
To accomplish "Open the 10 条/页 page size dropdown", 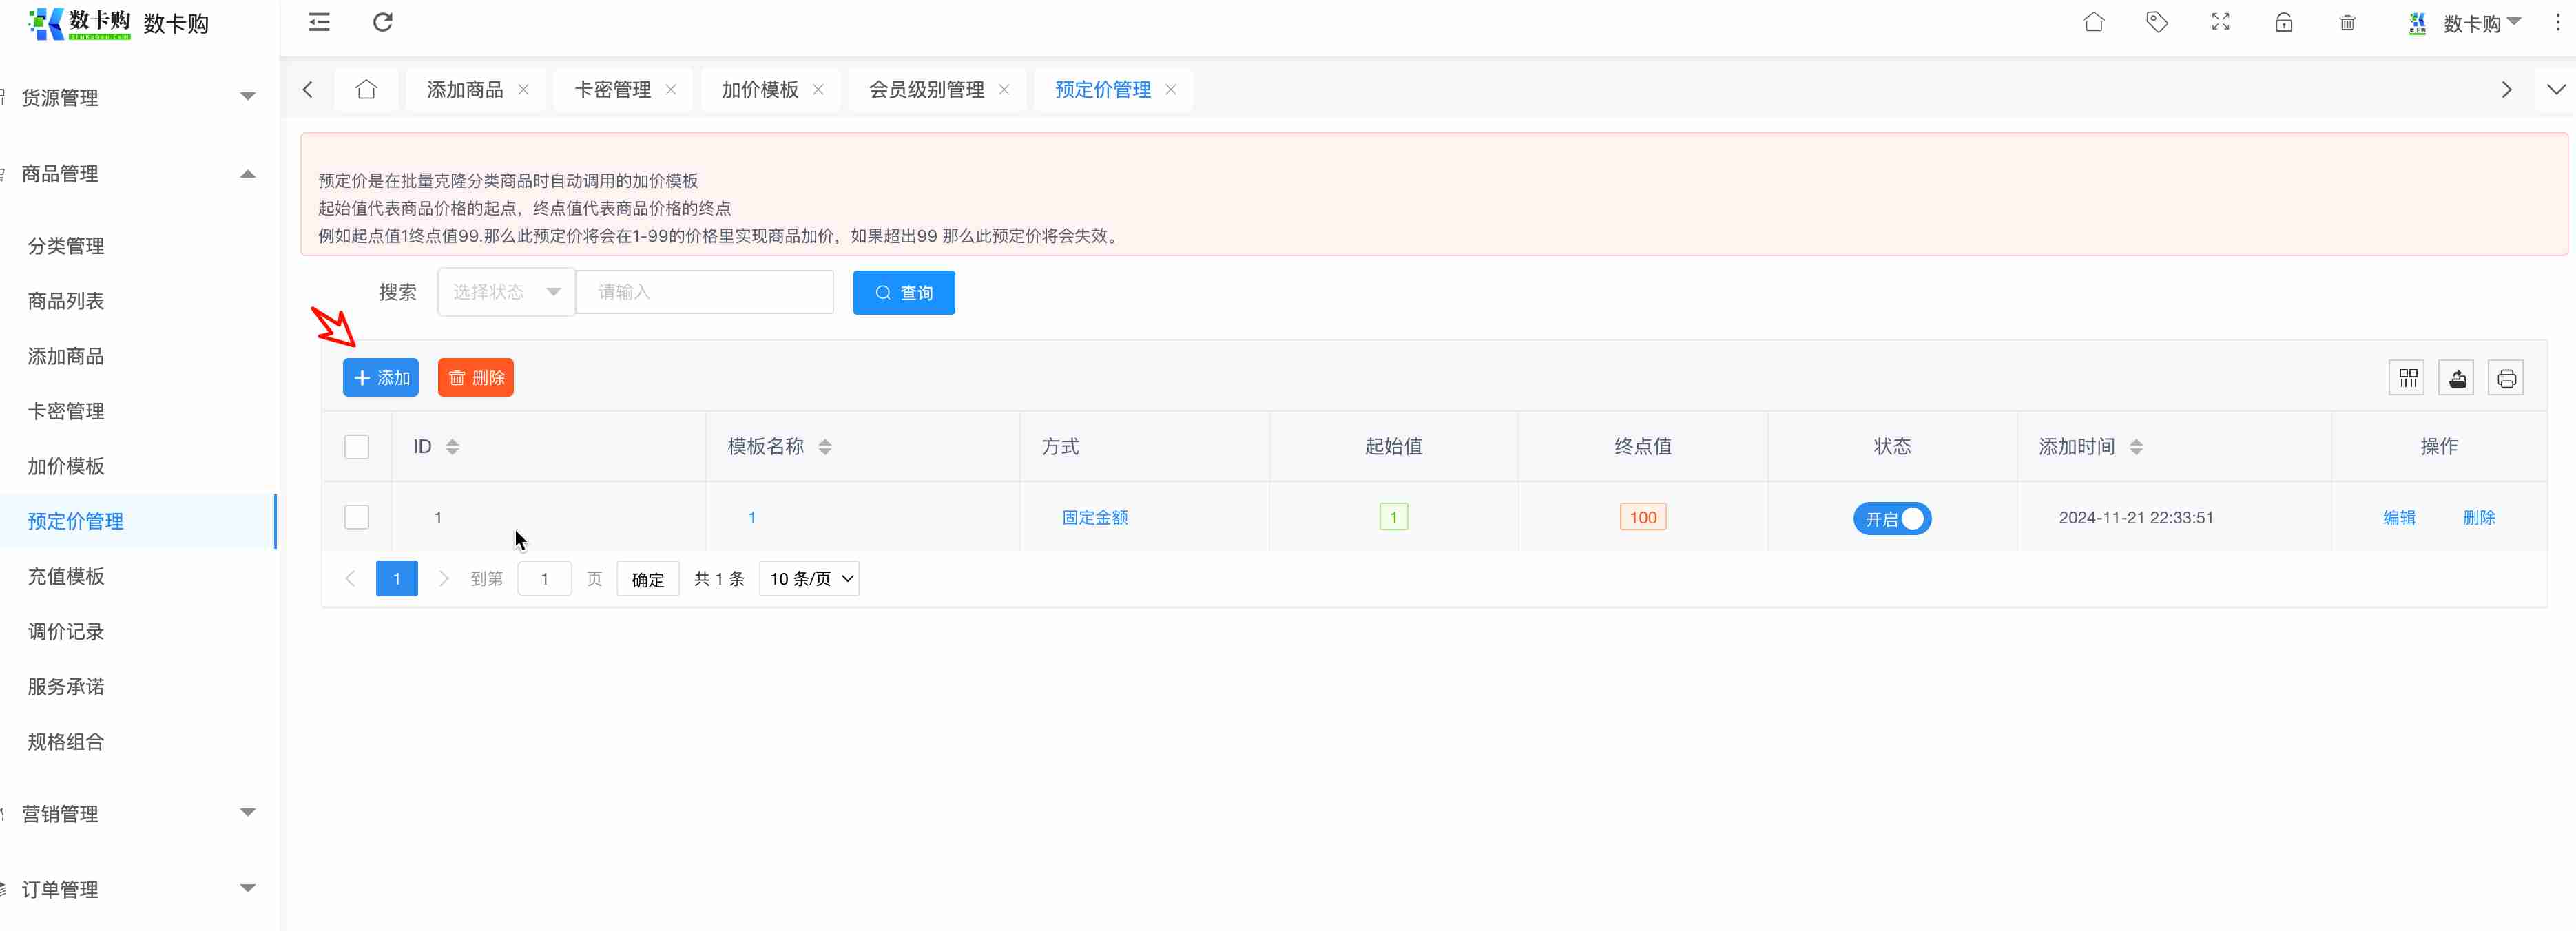I will pos(809,579).
